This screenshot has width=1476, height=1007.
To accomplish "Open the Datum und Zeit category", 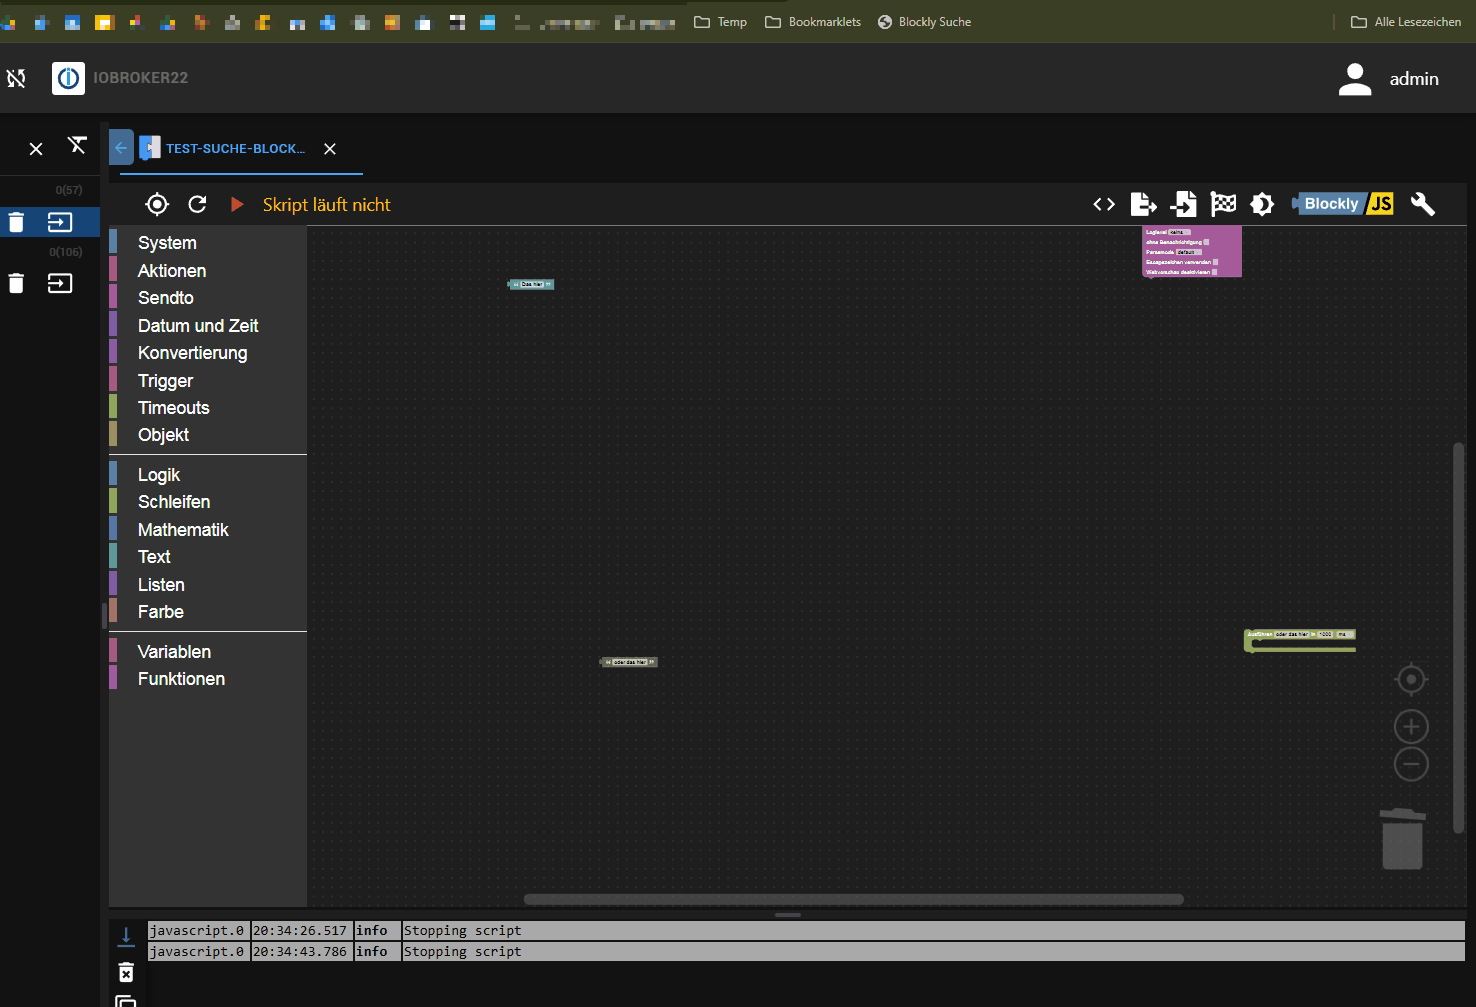I will [208, 326].
